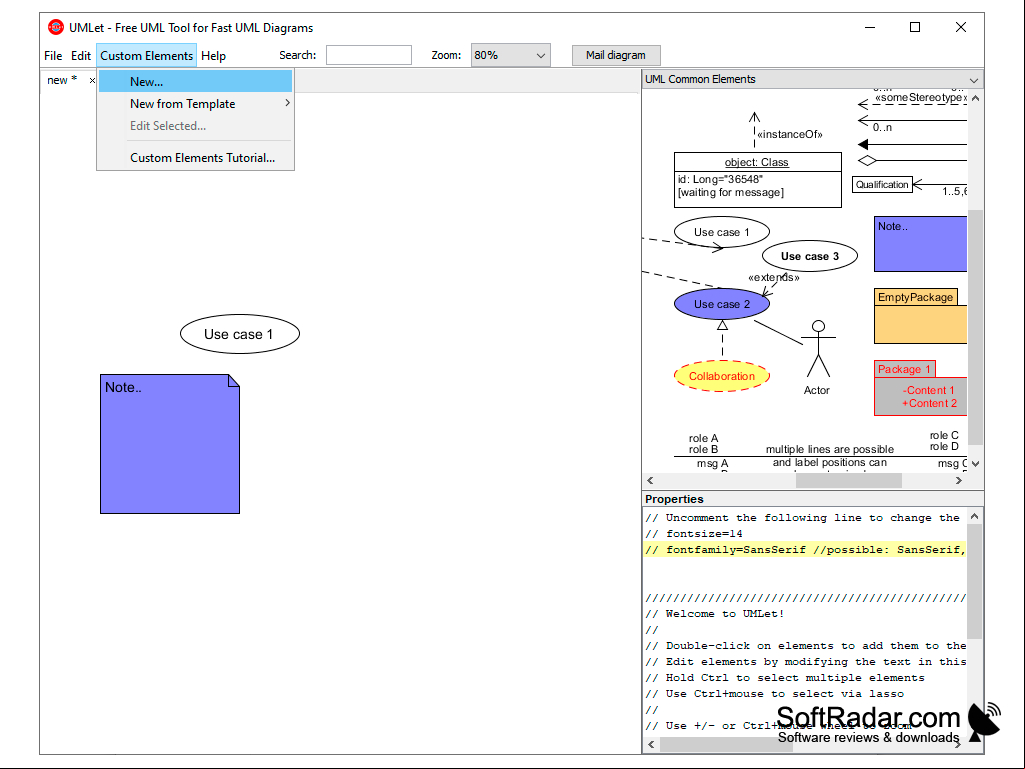Pick the someStereotype dashed relation

912,103
